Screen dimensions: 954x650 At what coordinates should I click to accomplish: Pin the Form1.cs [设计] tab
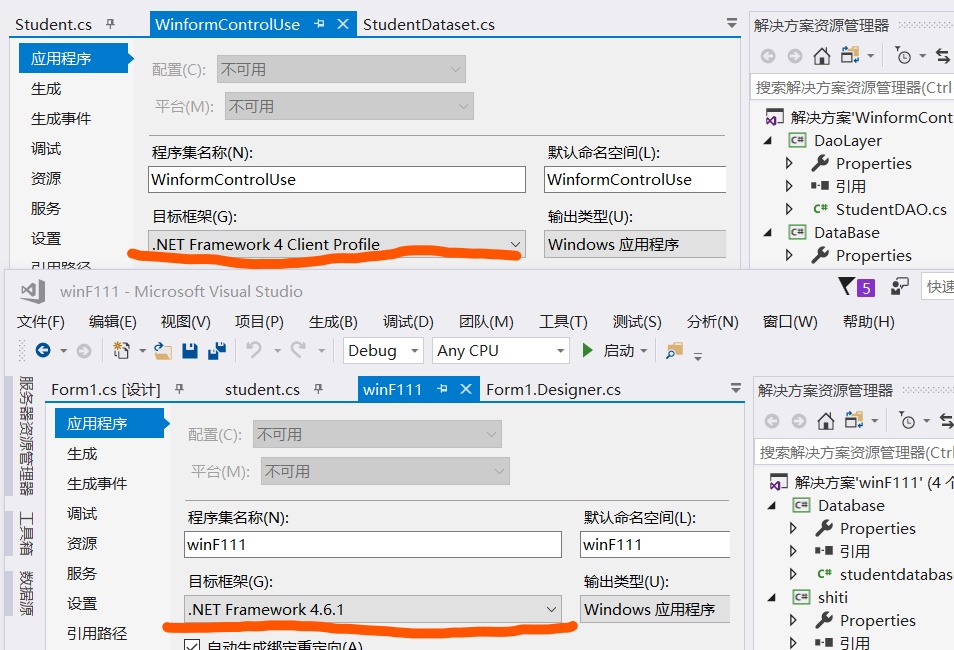[179, 389]
